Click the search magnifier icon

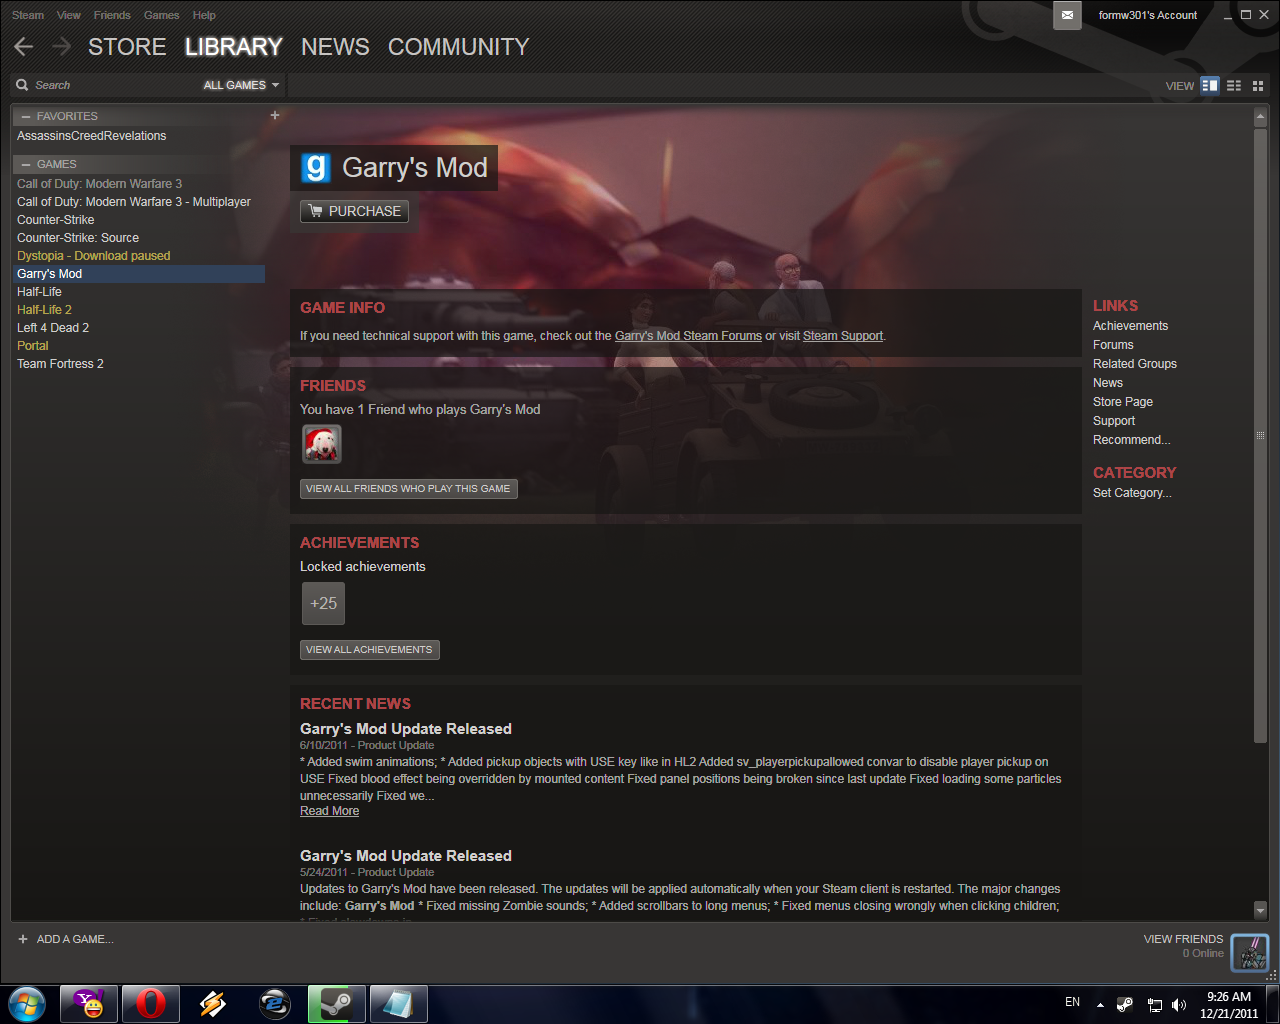click(22, 85)
